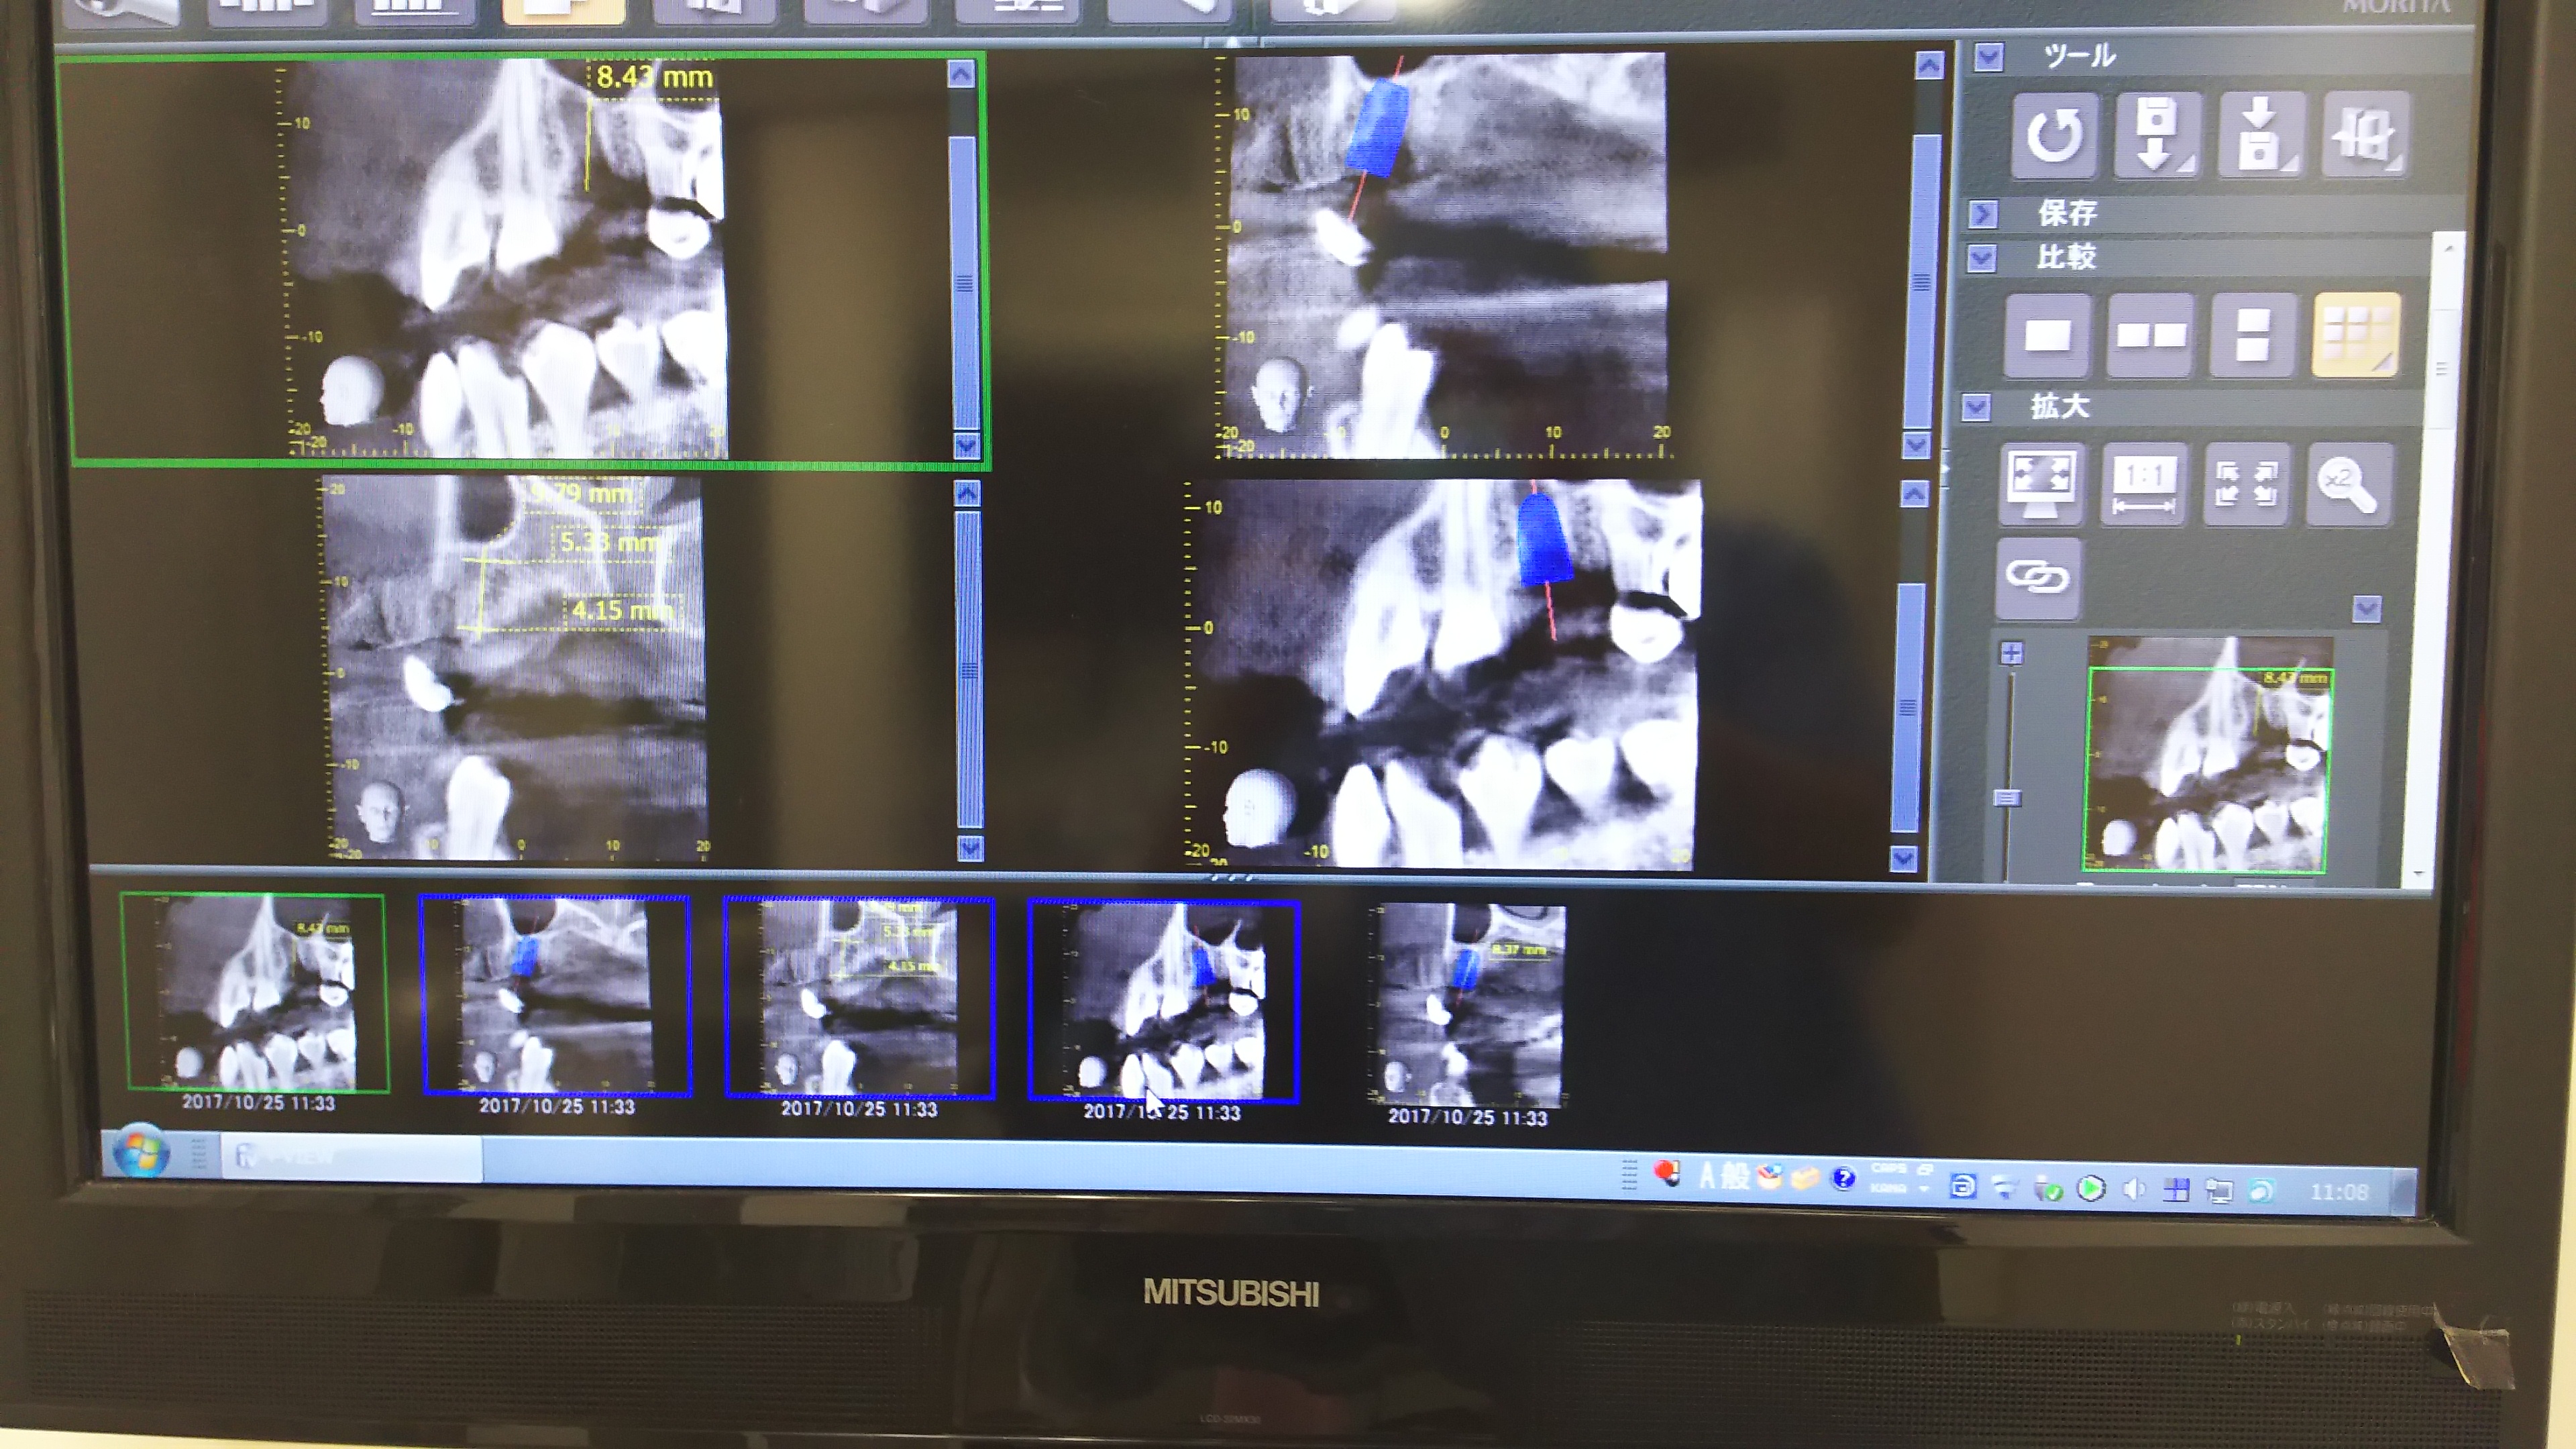Click the i-VIEW taskbar application button

(351, 1158)
